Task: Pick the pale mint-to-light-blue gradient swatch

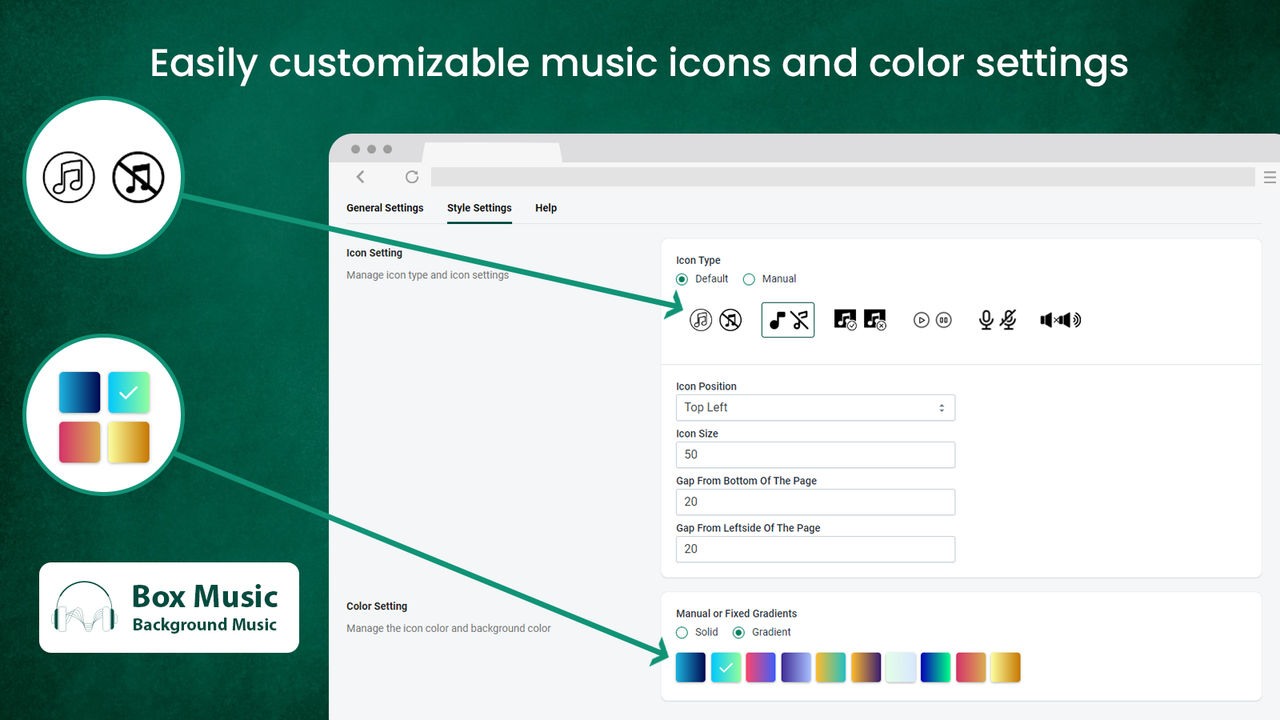Action: point(901,667)
